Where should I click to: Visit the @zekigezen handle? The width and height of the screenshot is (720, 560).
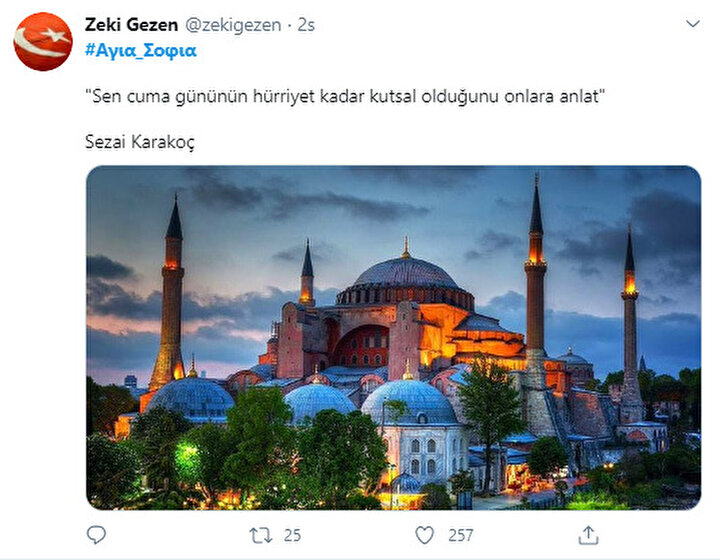[233, 25]
